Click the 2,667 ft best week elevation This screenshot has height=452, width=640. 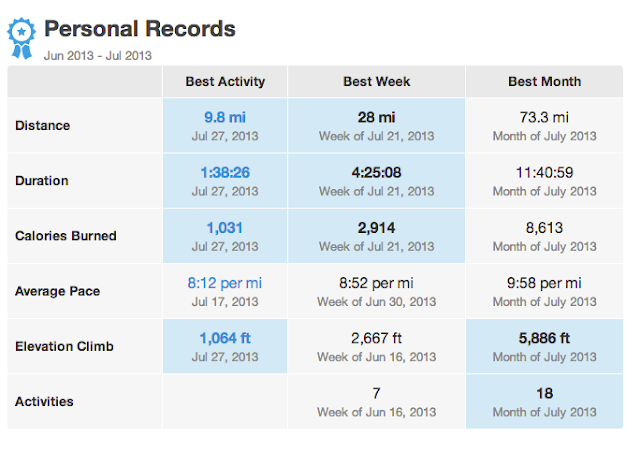377,338
